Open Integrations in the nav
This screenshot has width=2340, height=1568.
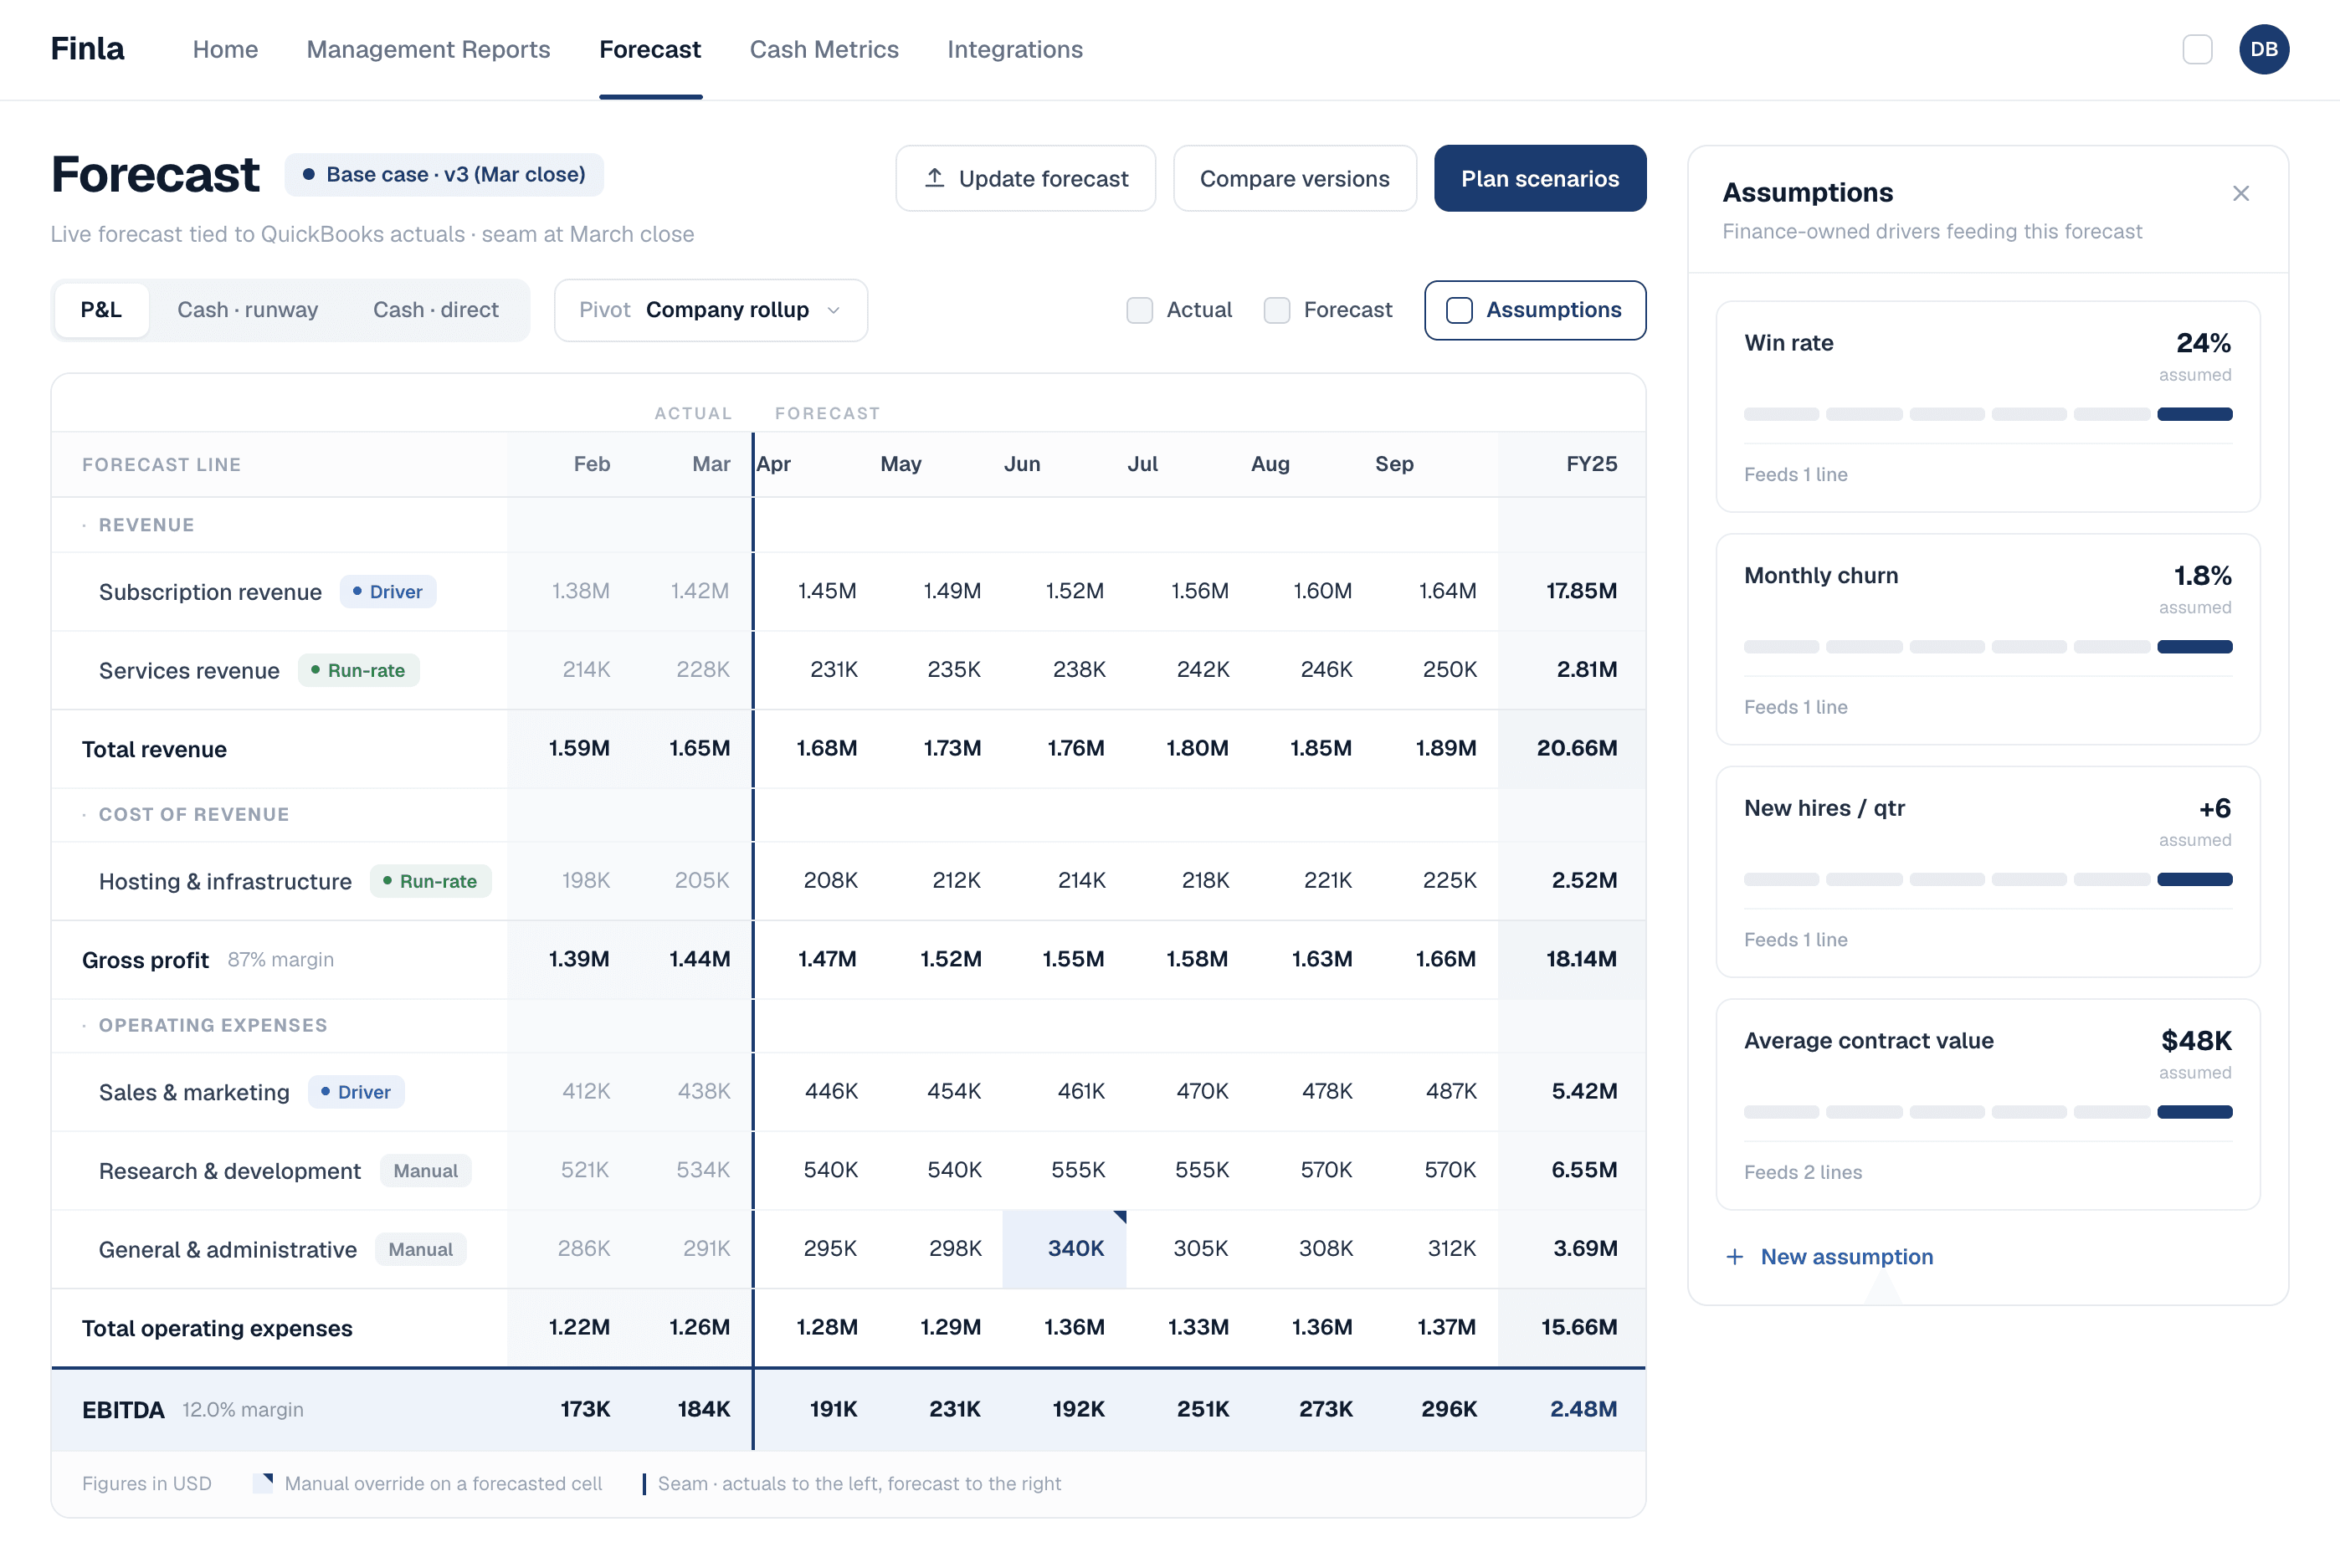(x=1015, y=49)
